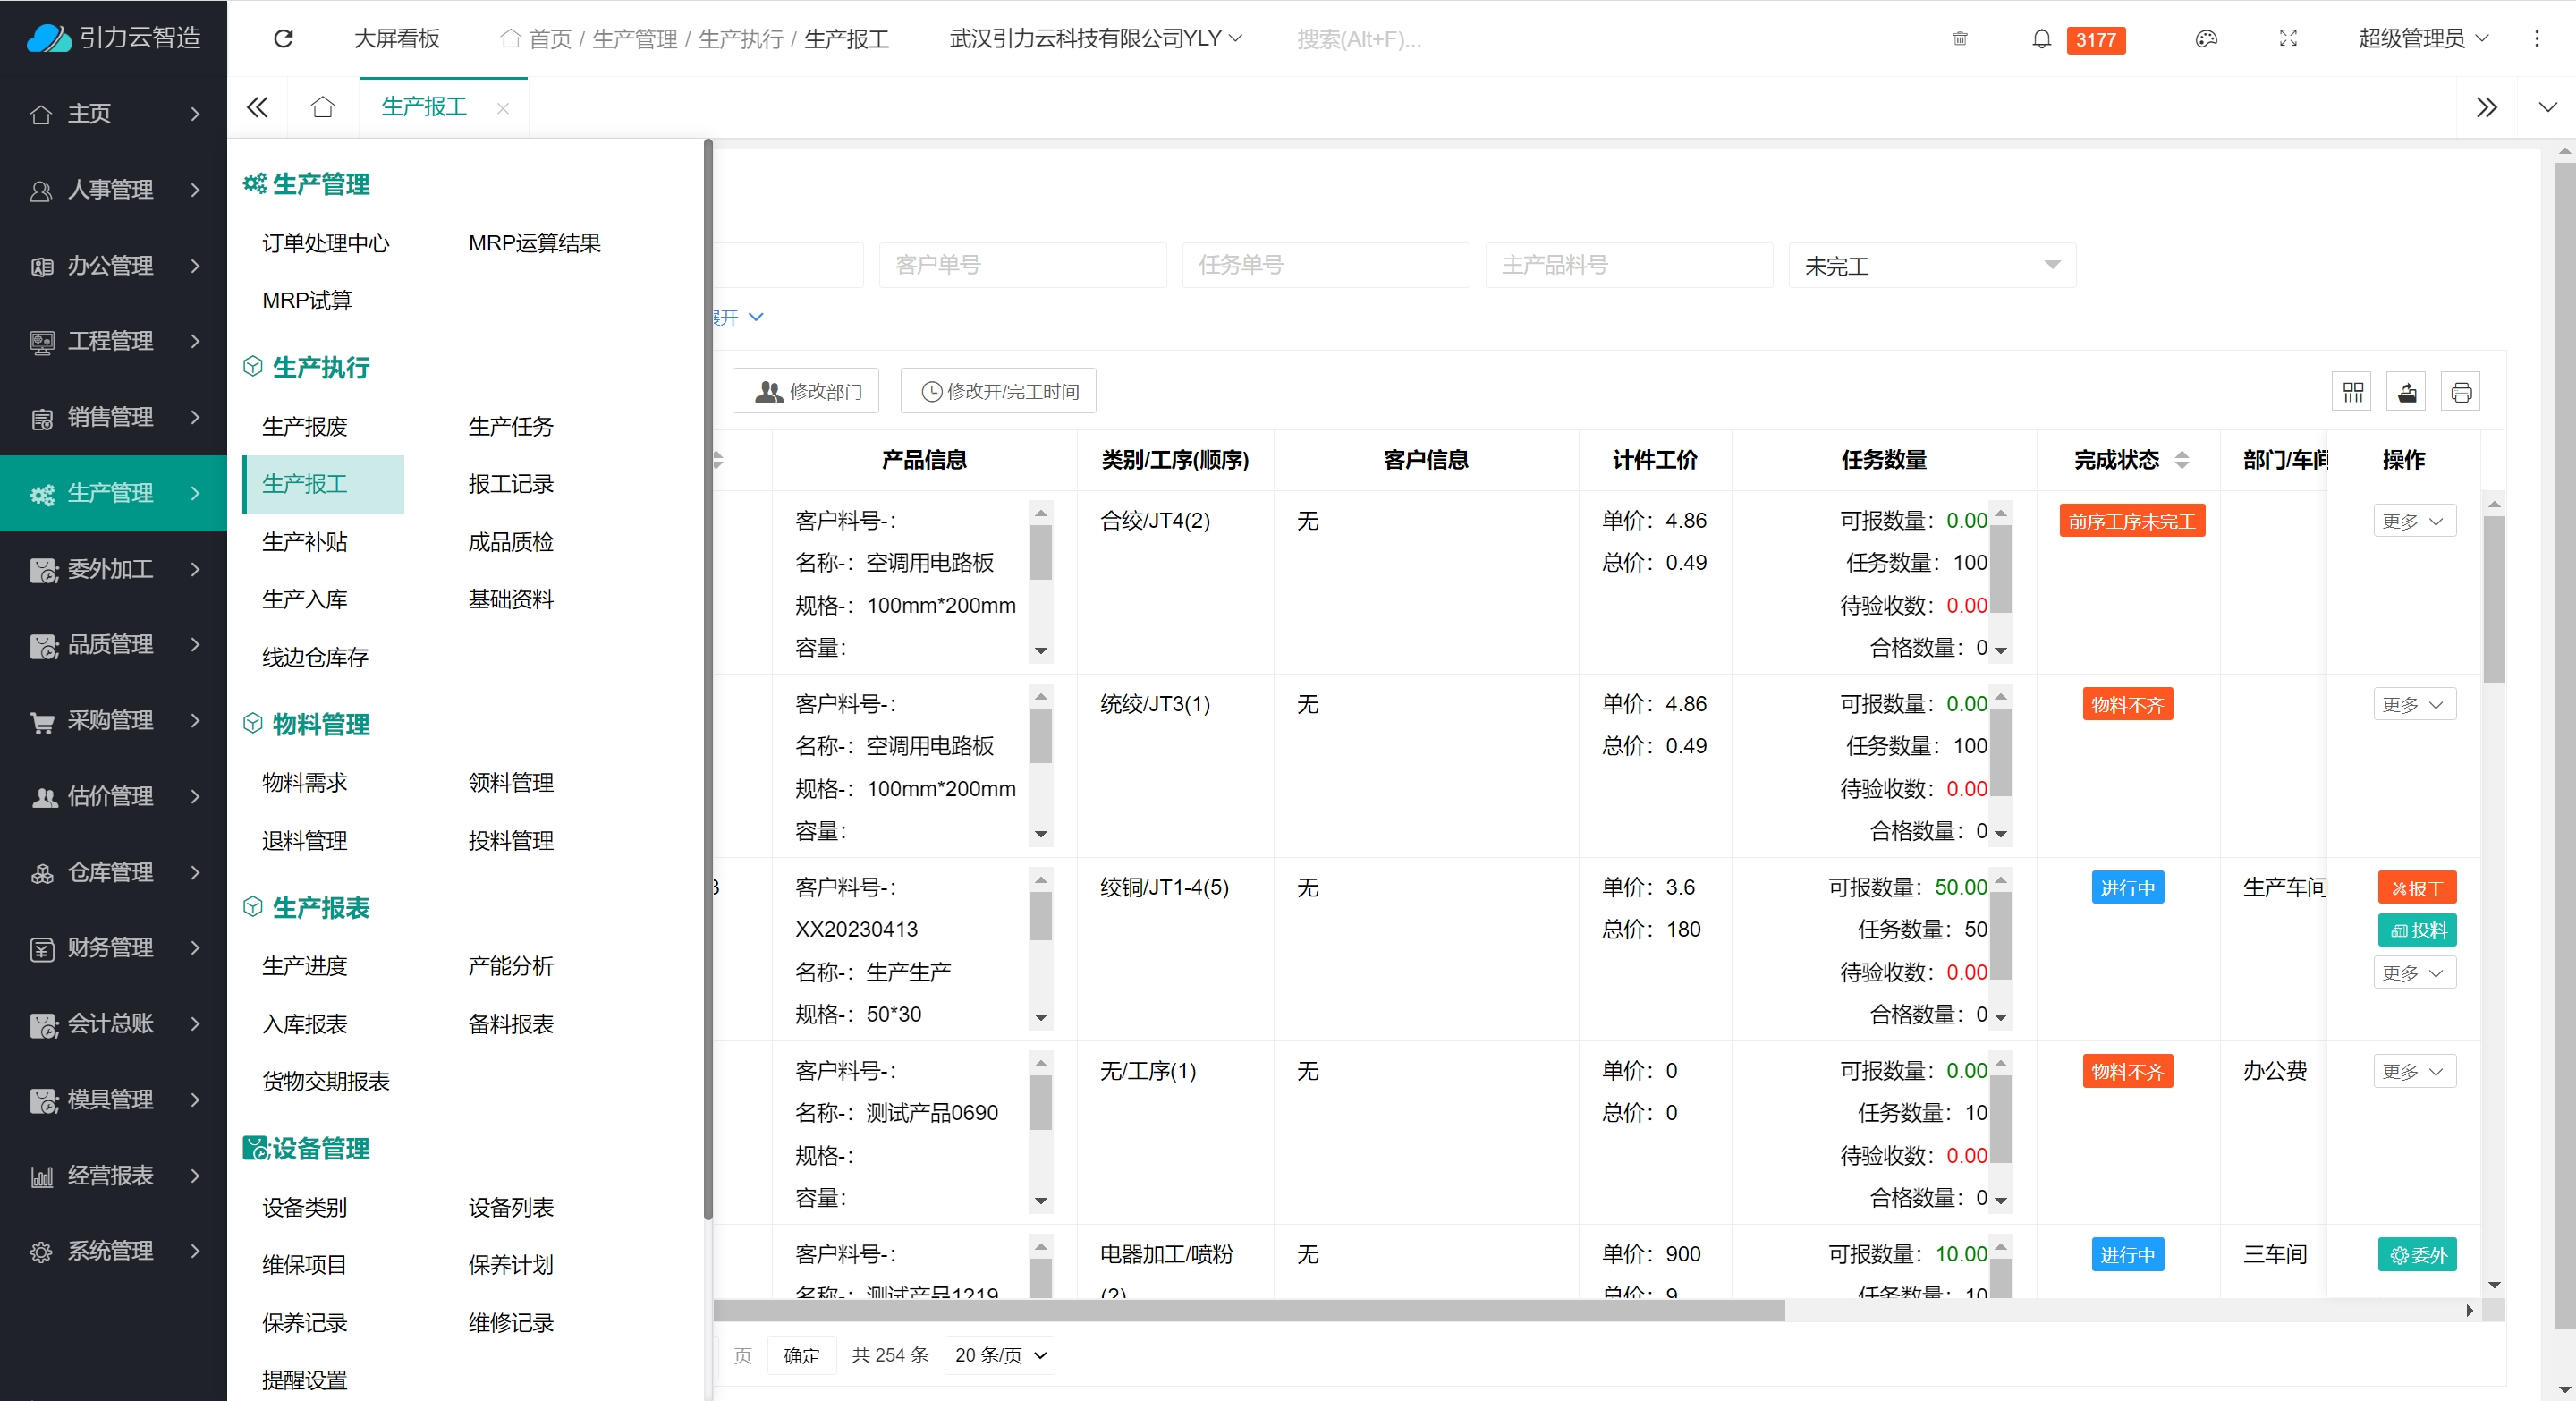Select 报工记录 menu item
This screenshot has height=1401, width=2576.
pos(510,484)
